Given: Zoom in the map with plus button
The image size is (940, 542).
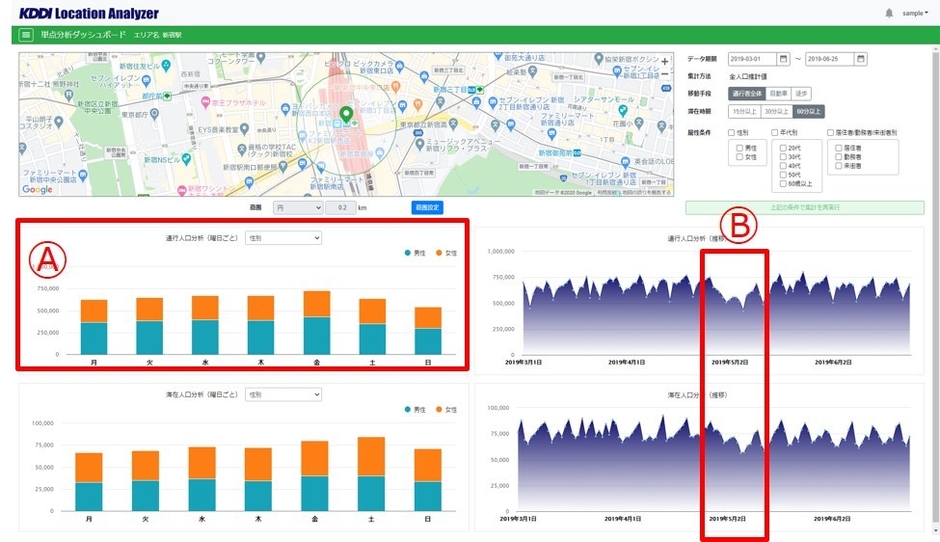Looking at the screenshot, I should 665,62.
